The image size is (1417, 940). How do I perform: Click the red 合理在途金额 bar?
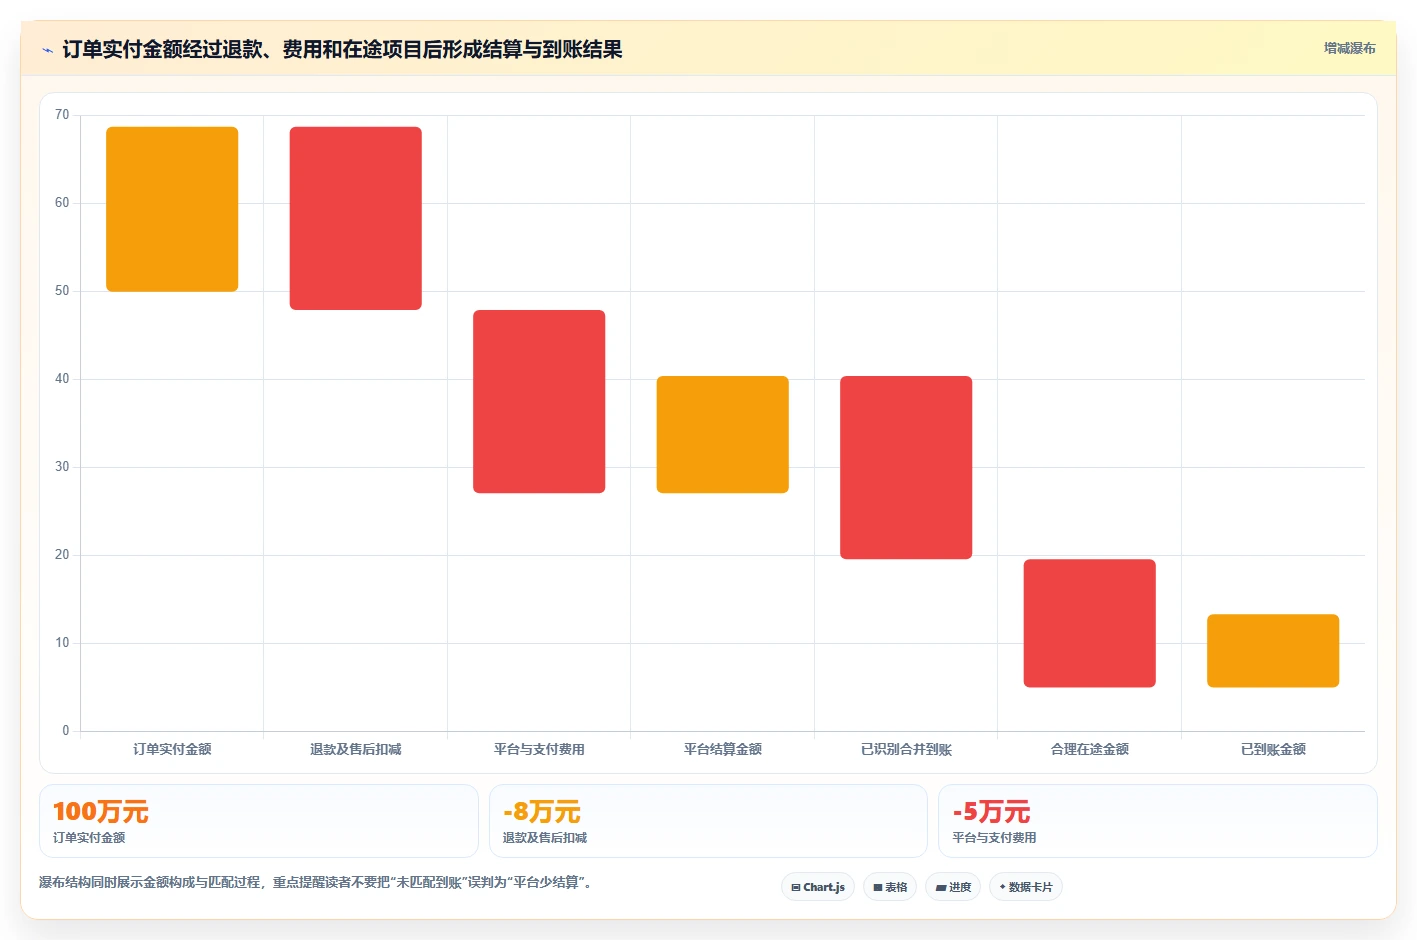(x=1090, y=623)
